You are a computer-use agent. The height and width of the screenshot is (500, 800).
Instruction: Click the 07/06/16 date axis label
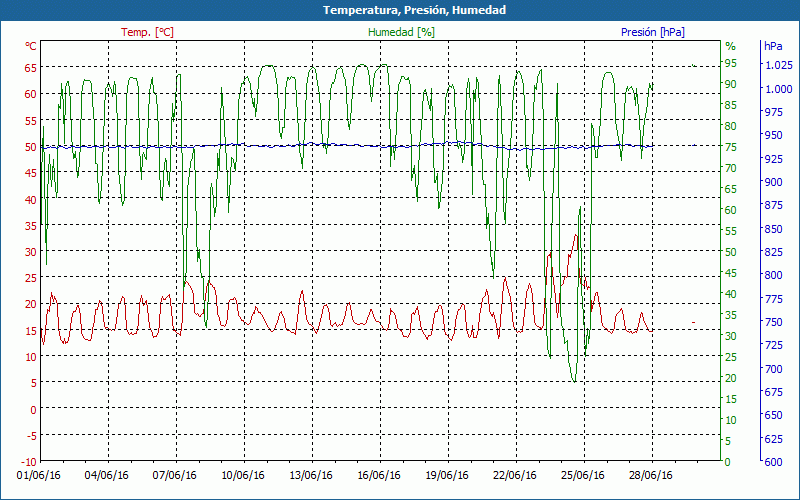[174, 476]
